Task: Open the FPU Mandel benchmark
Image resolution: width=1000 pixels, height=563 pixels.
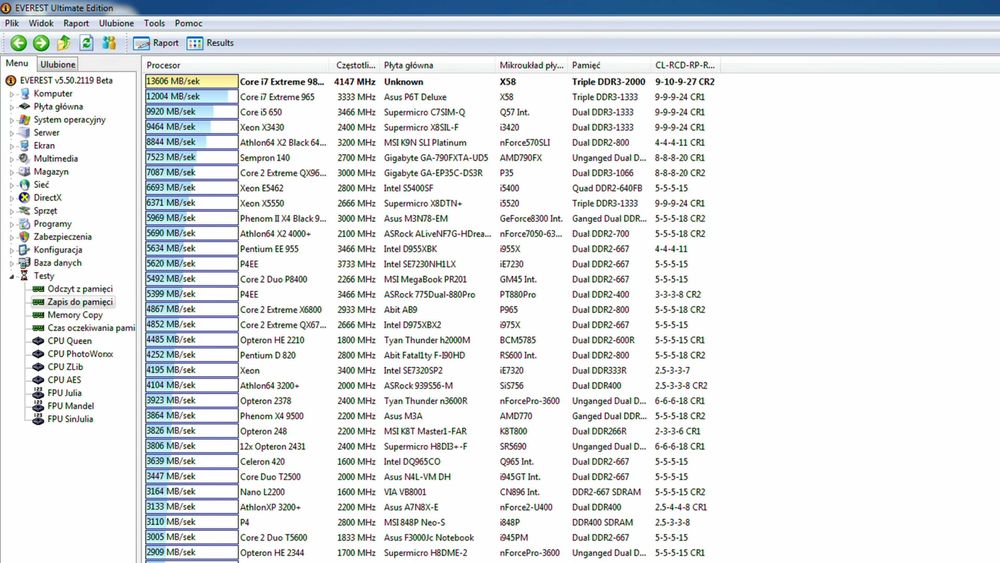Action: pos(71,406)
